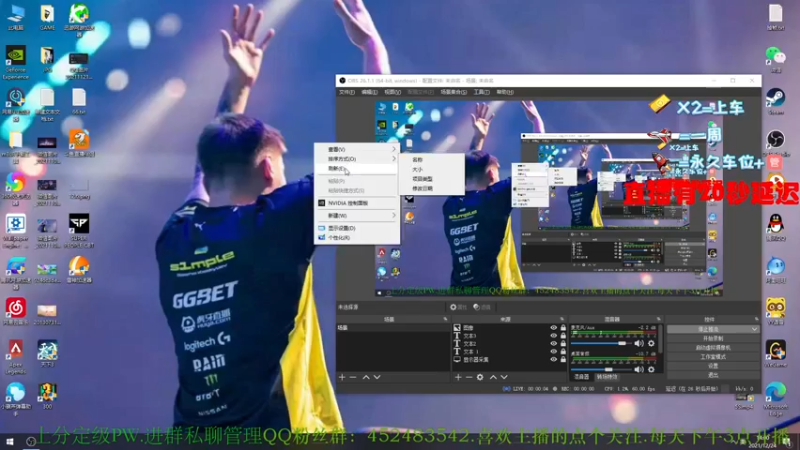800x450 pixels.
Task: Mute the 桌面音频 speaker icon
Action: (x=639, y=369)
